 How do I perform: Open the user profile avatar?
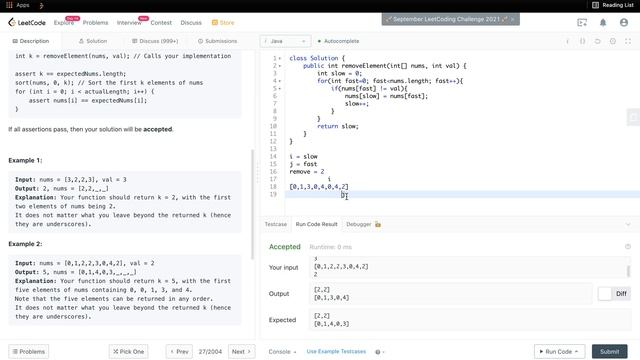(624, 22)
